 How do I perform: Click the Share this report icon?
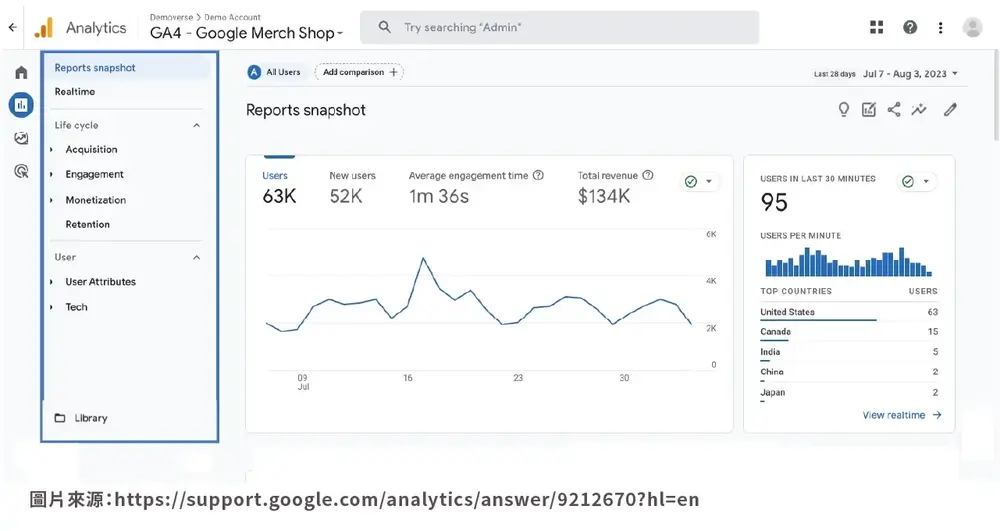click(894, 110)
